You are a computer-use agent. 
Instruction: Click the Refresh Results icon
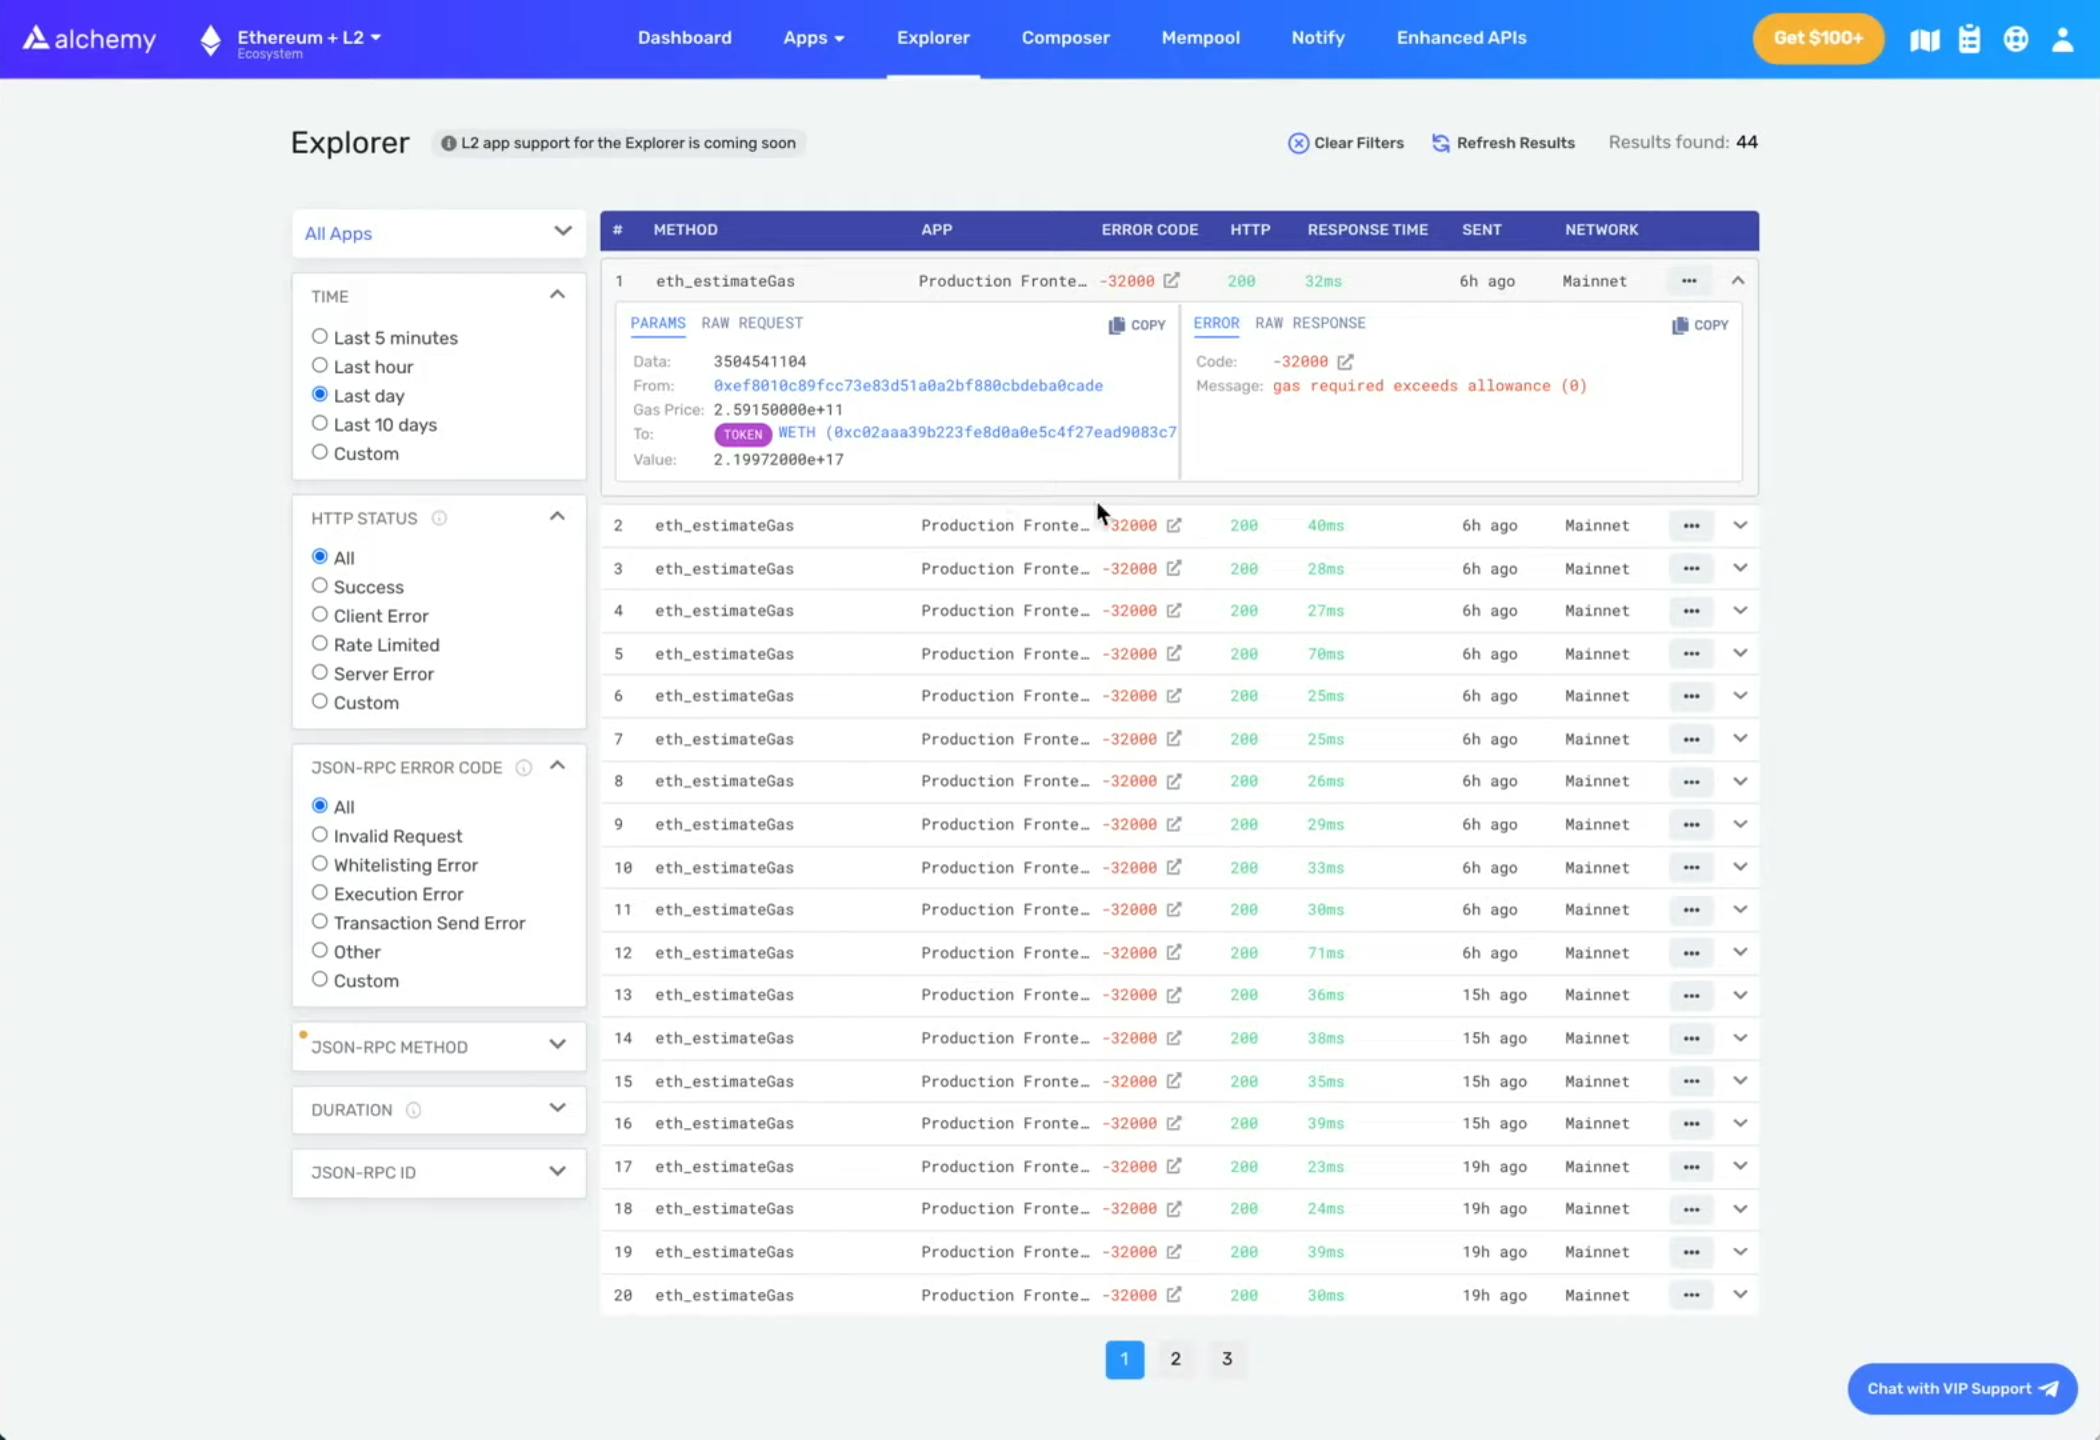[1440, 143]
